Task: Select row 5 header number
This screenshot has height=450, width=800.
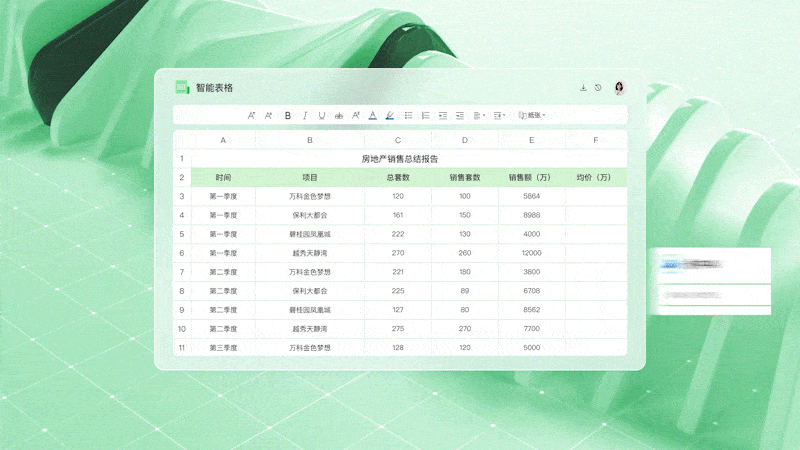Action: tap(182, 234)
